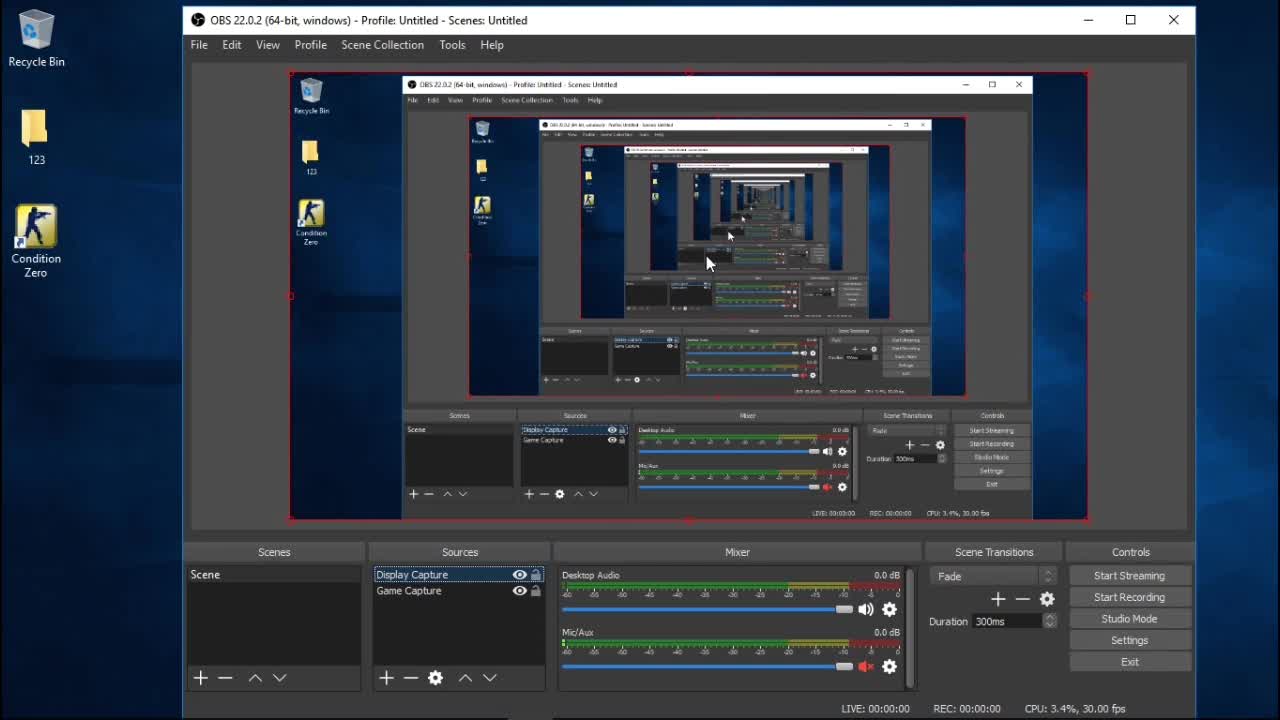Open transition properties gear icon
This screenshot has height=720, width=1280.
click(x=1047, y=599)
